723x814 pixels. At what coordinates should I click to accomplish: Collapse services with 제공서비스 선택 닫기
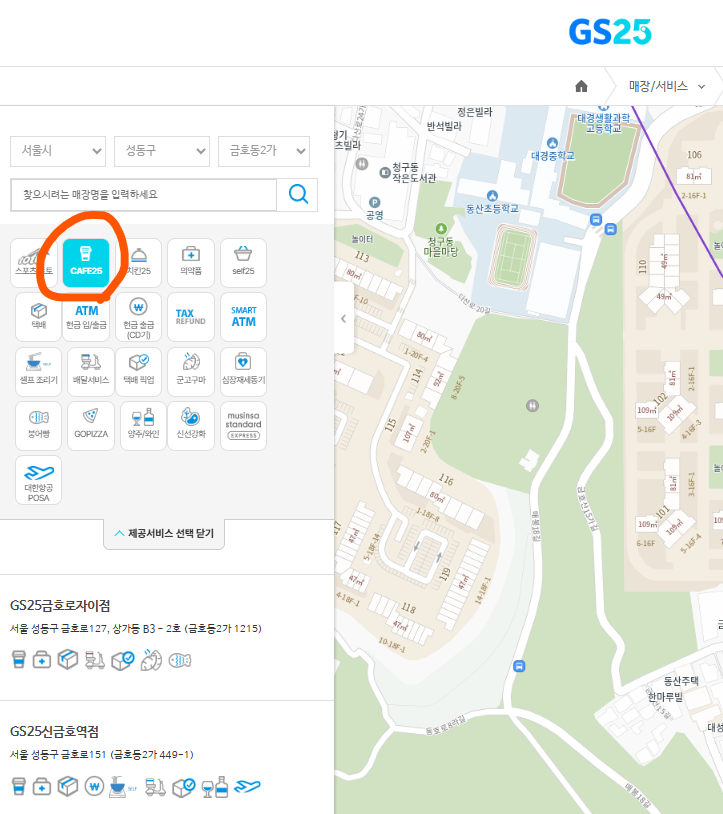tap(164, 533)
